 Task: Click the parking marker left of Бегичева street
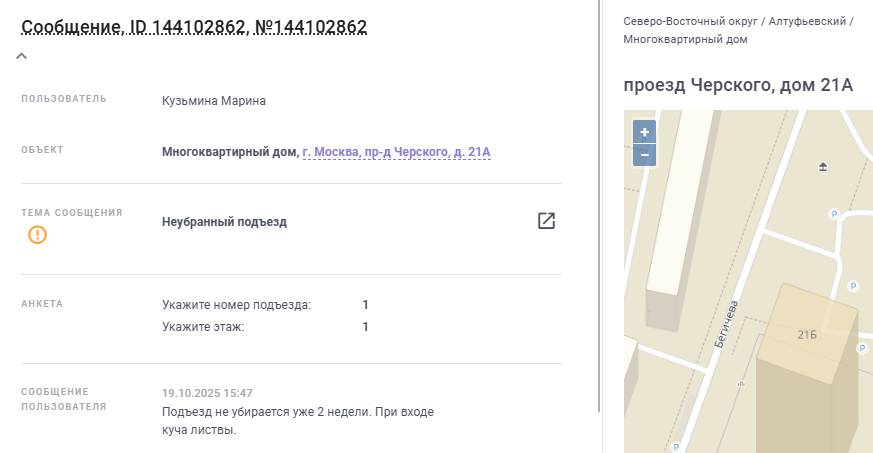click(x=676, y=447)
